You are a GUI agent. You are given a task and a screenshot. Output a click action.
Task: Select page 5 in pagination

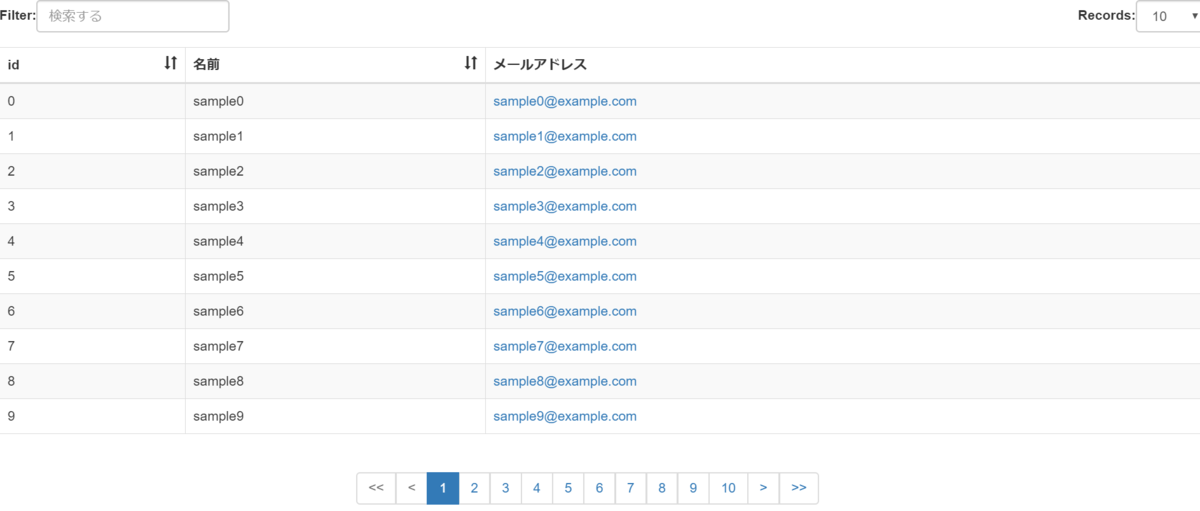(568, 488)
